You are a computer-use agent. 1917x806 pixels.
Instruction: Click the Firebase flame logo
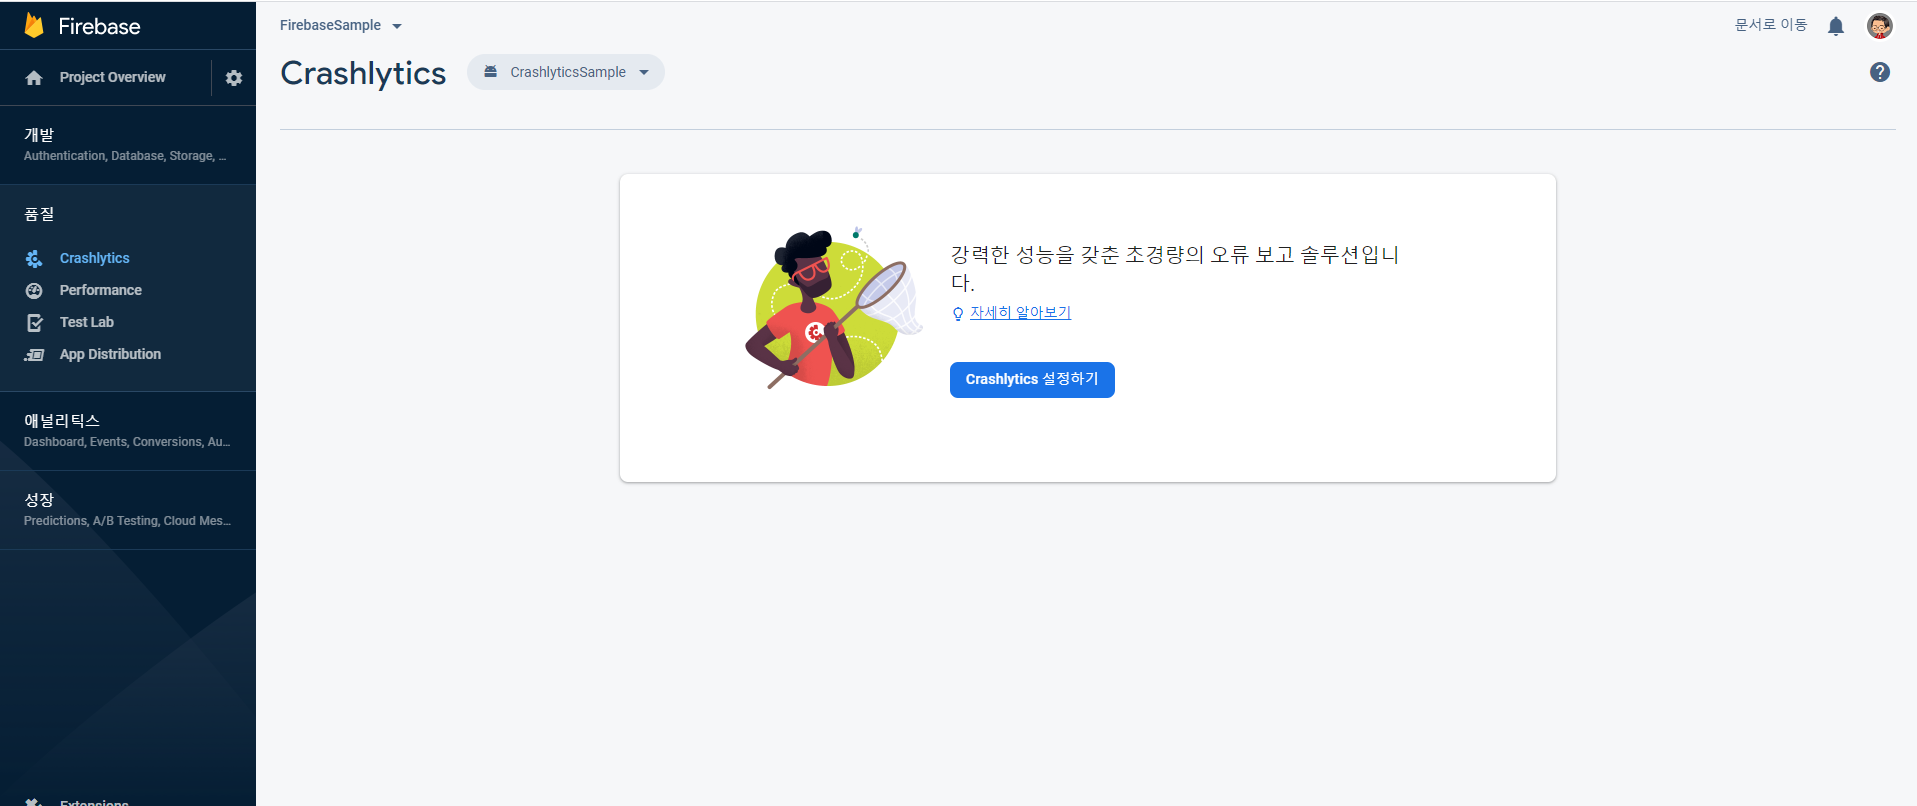(x=34, y=25)
